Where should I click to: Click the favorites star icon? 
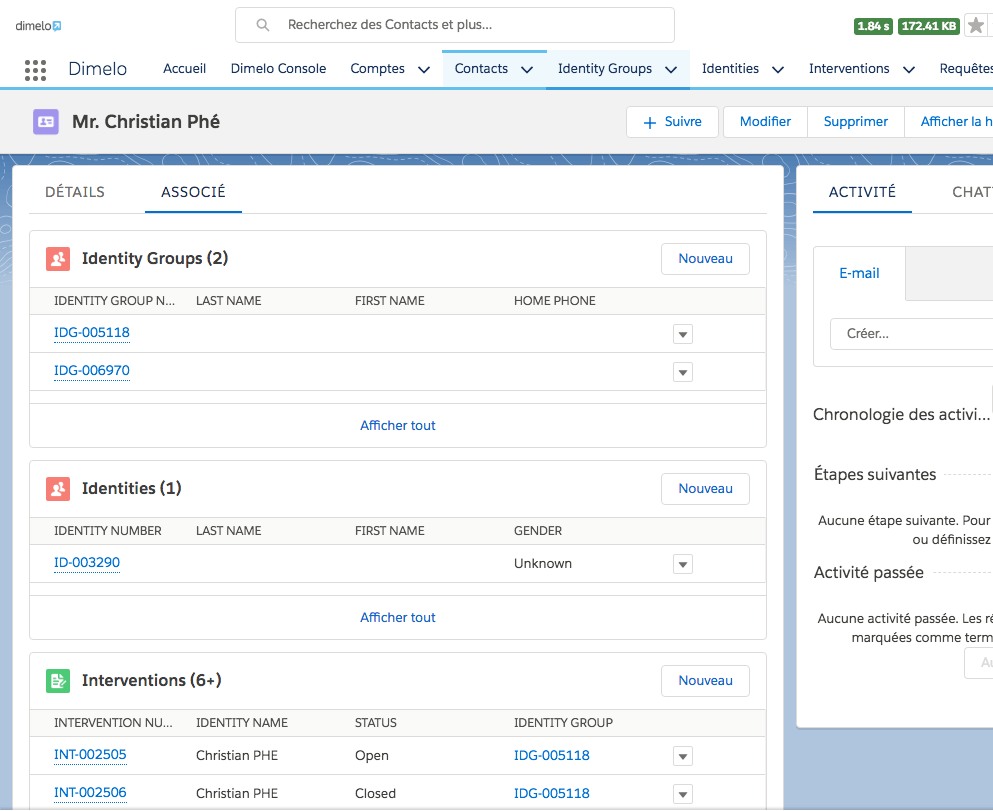click(x=976, y=26)
